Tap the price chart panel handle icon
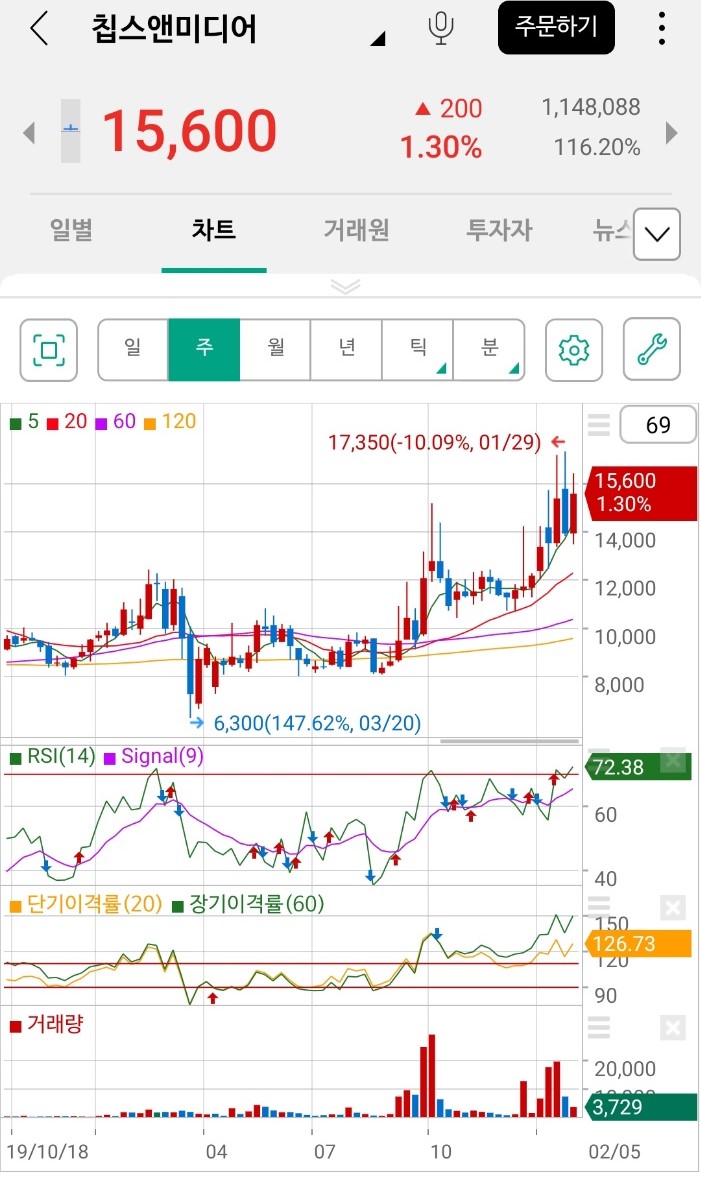 tap(599, 425)
